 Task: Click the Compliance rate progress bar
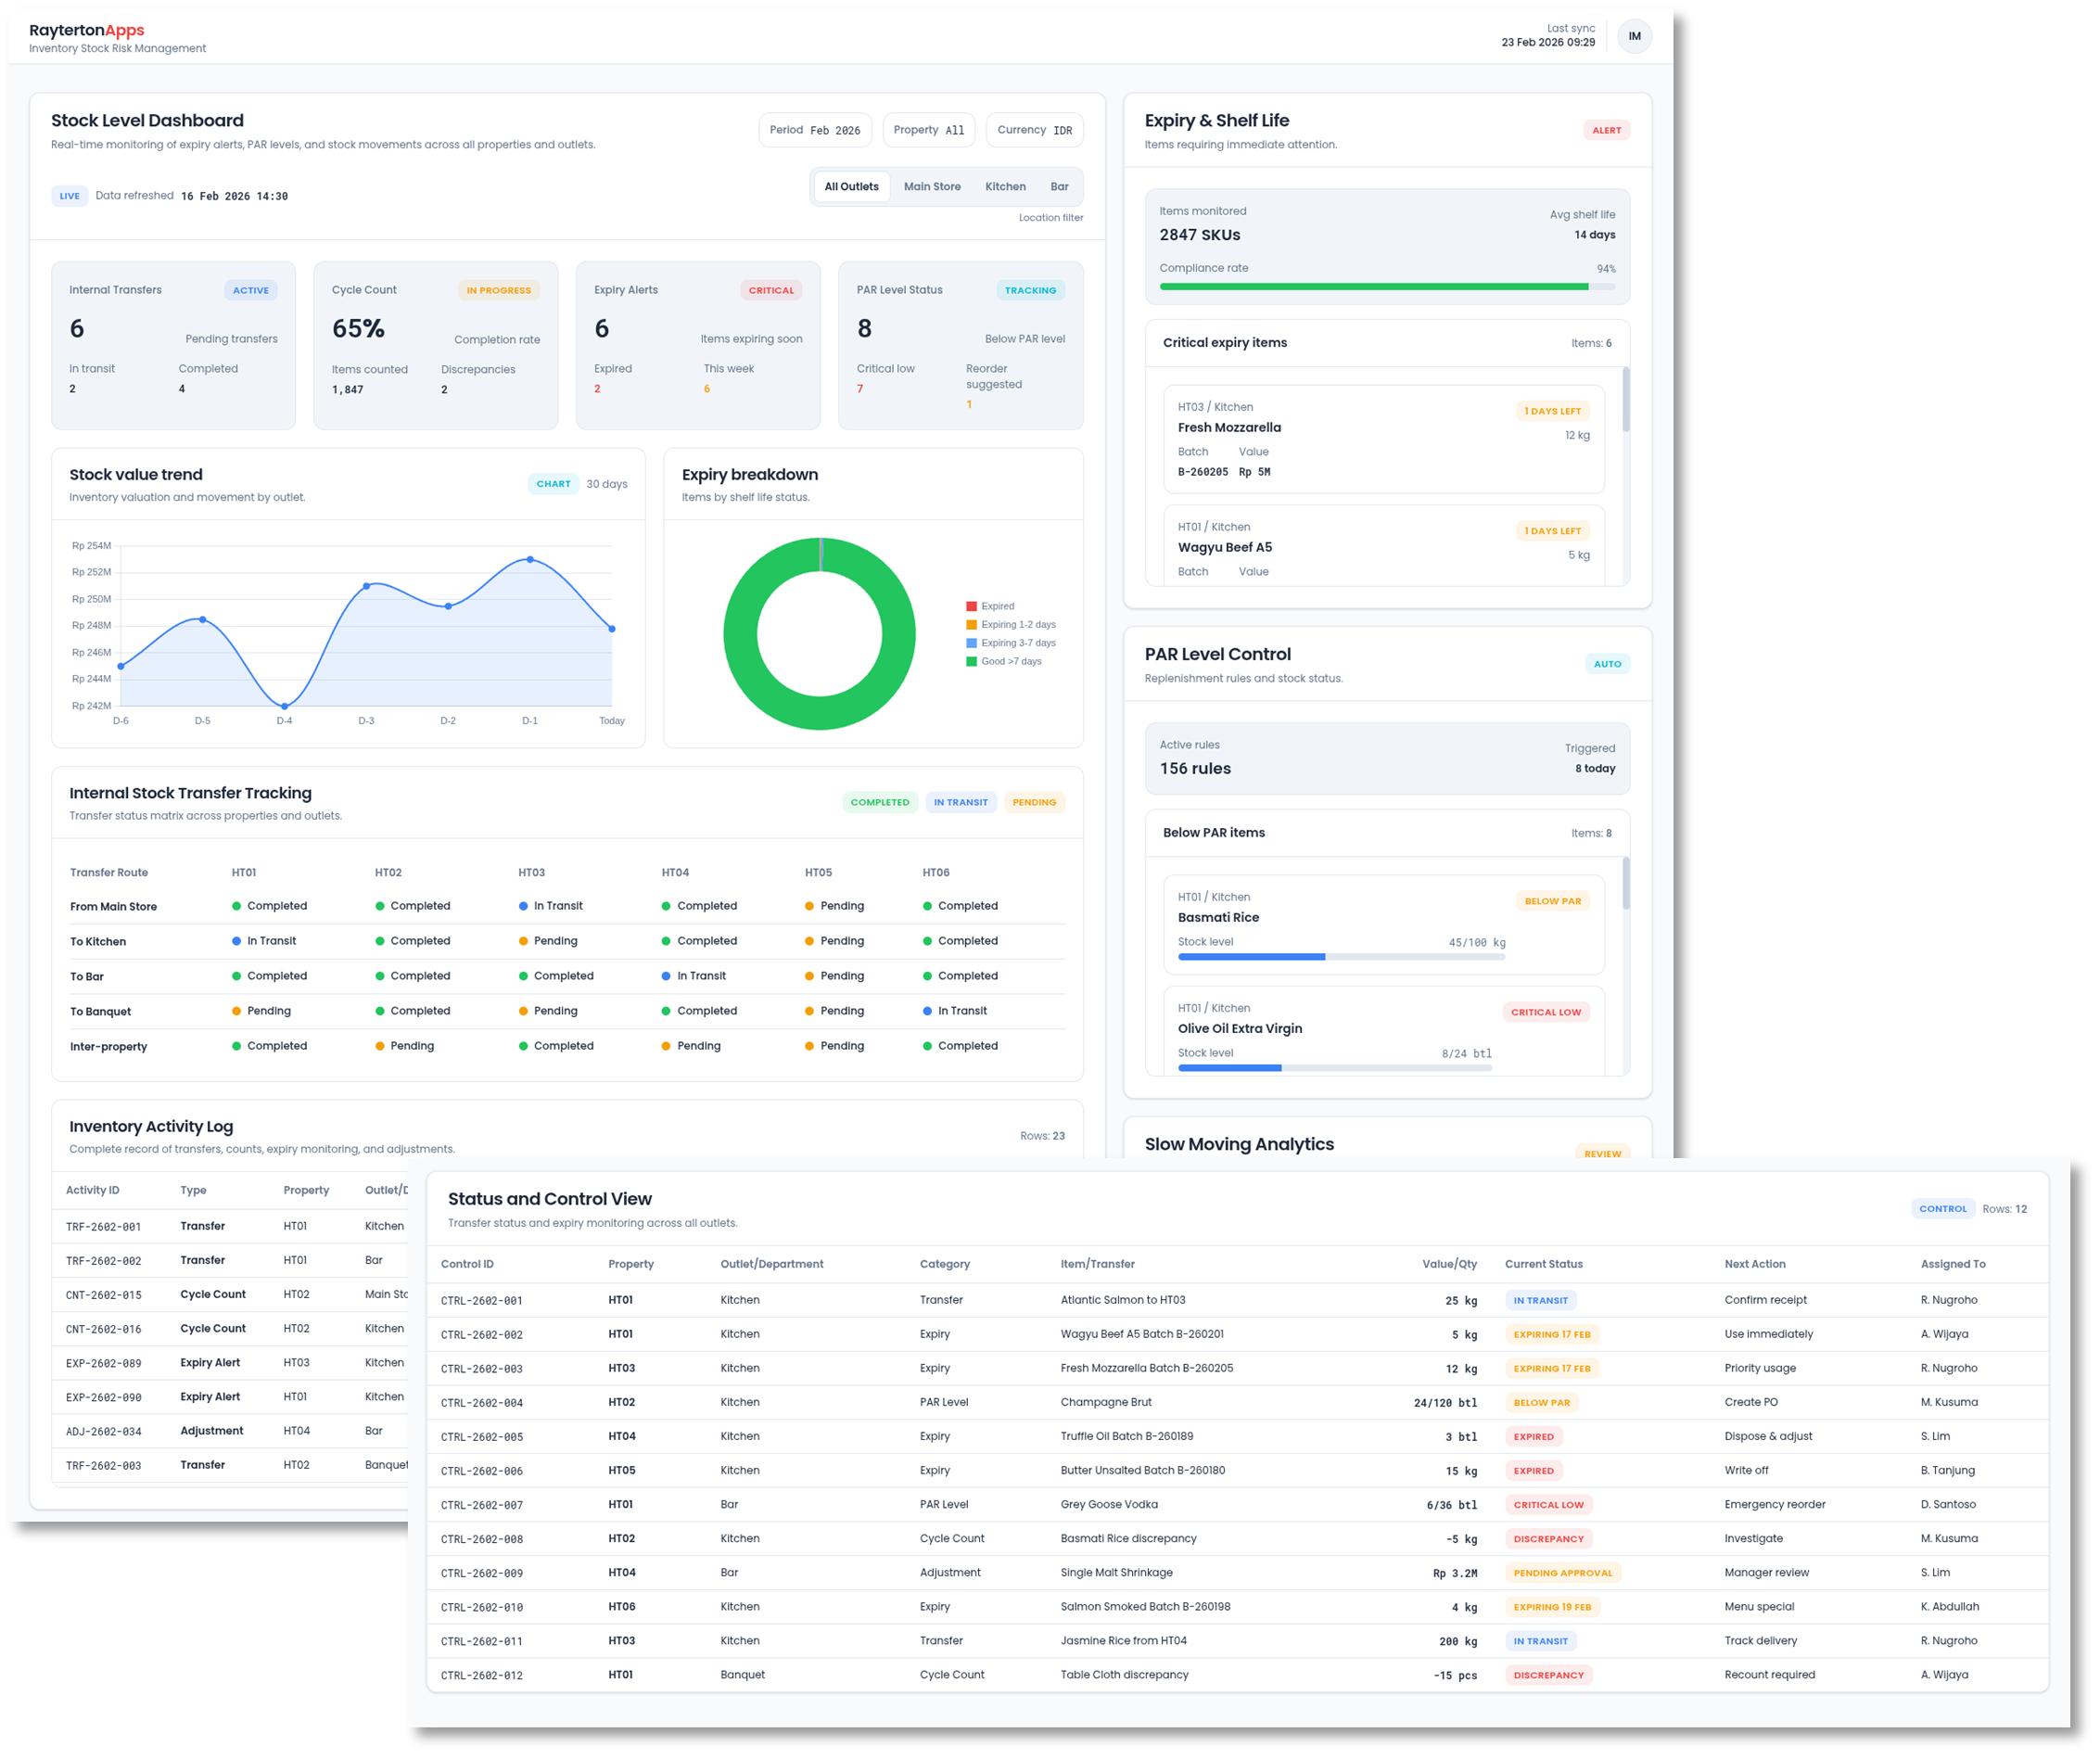[x=1385, y=287]
